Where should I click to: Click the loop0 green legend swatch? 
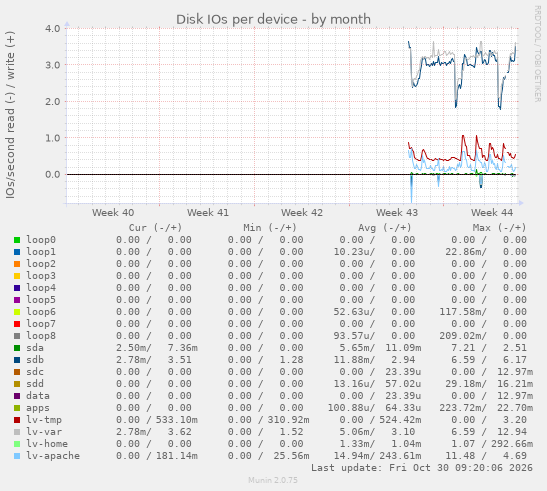tap(17, 240)
